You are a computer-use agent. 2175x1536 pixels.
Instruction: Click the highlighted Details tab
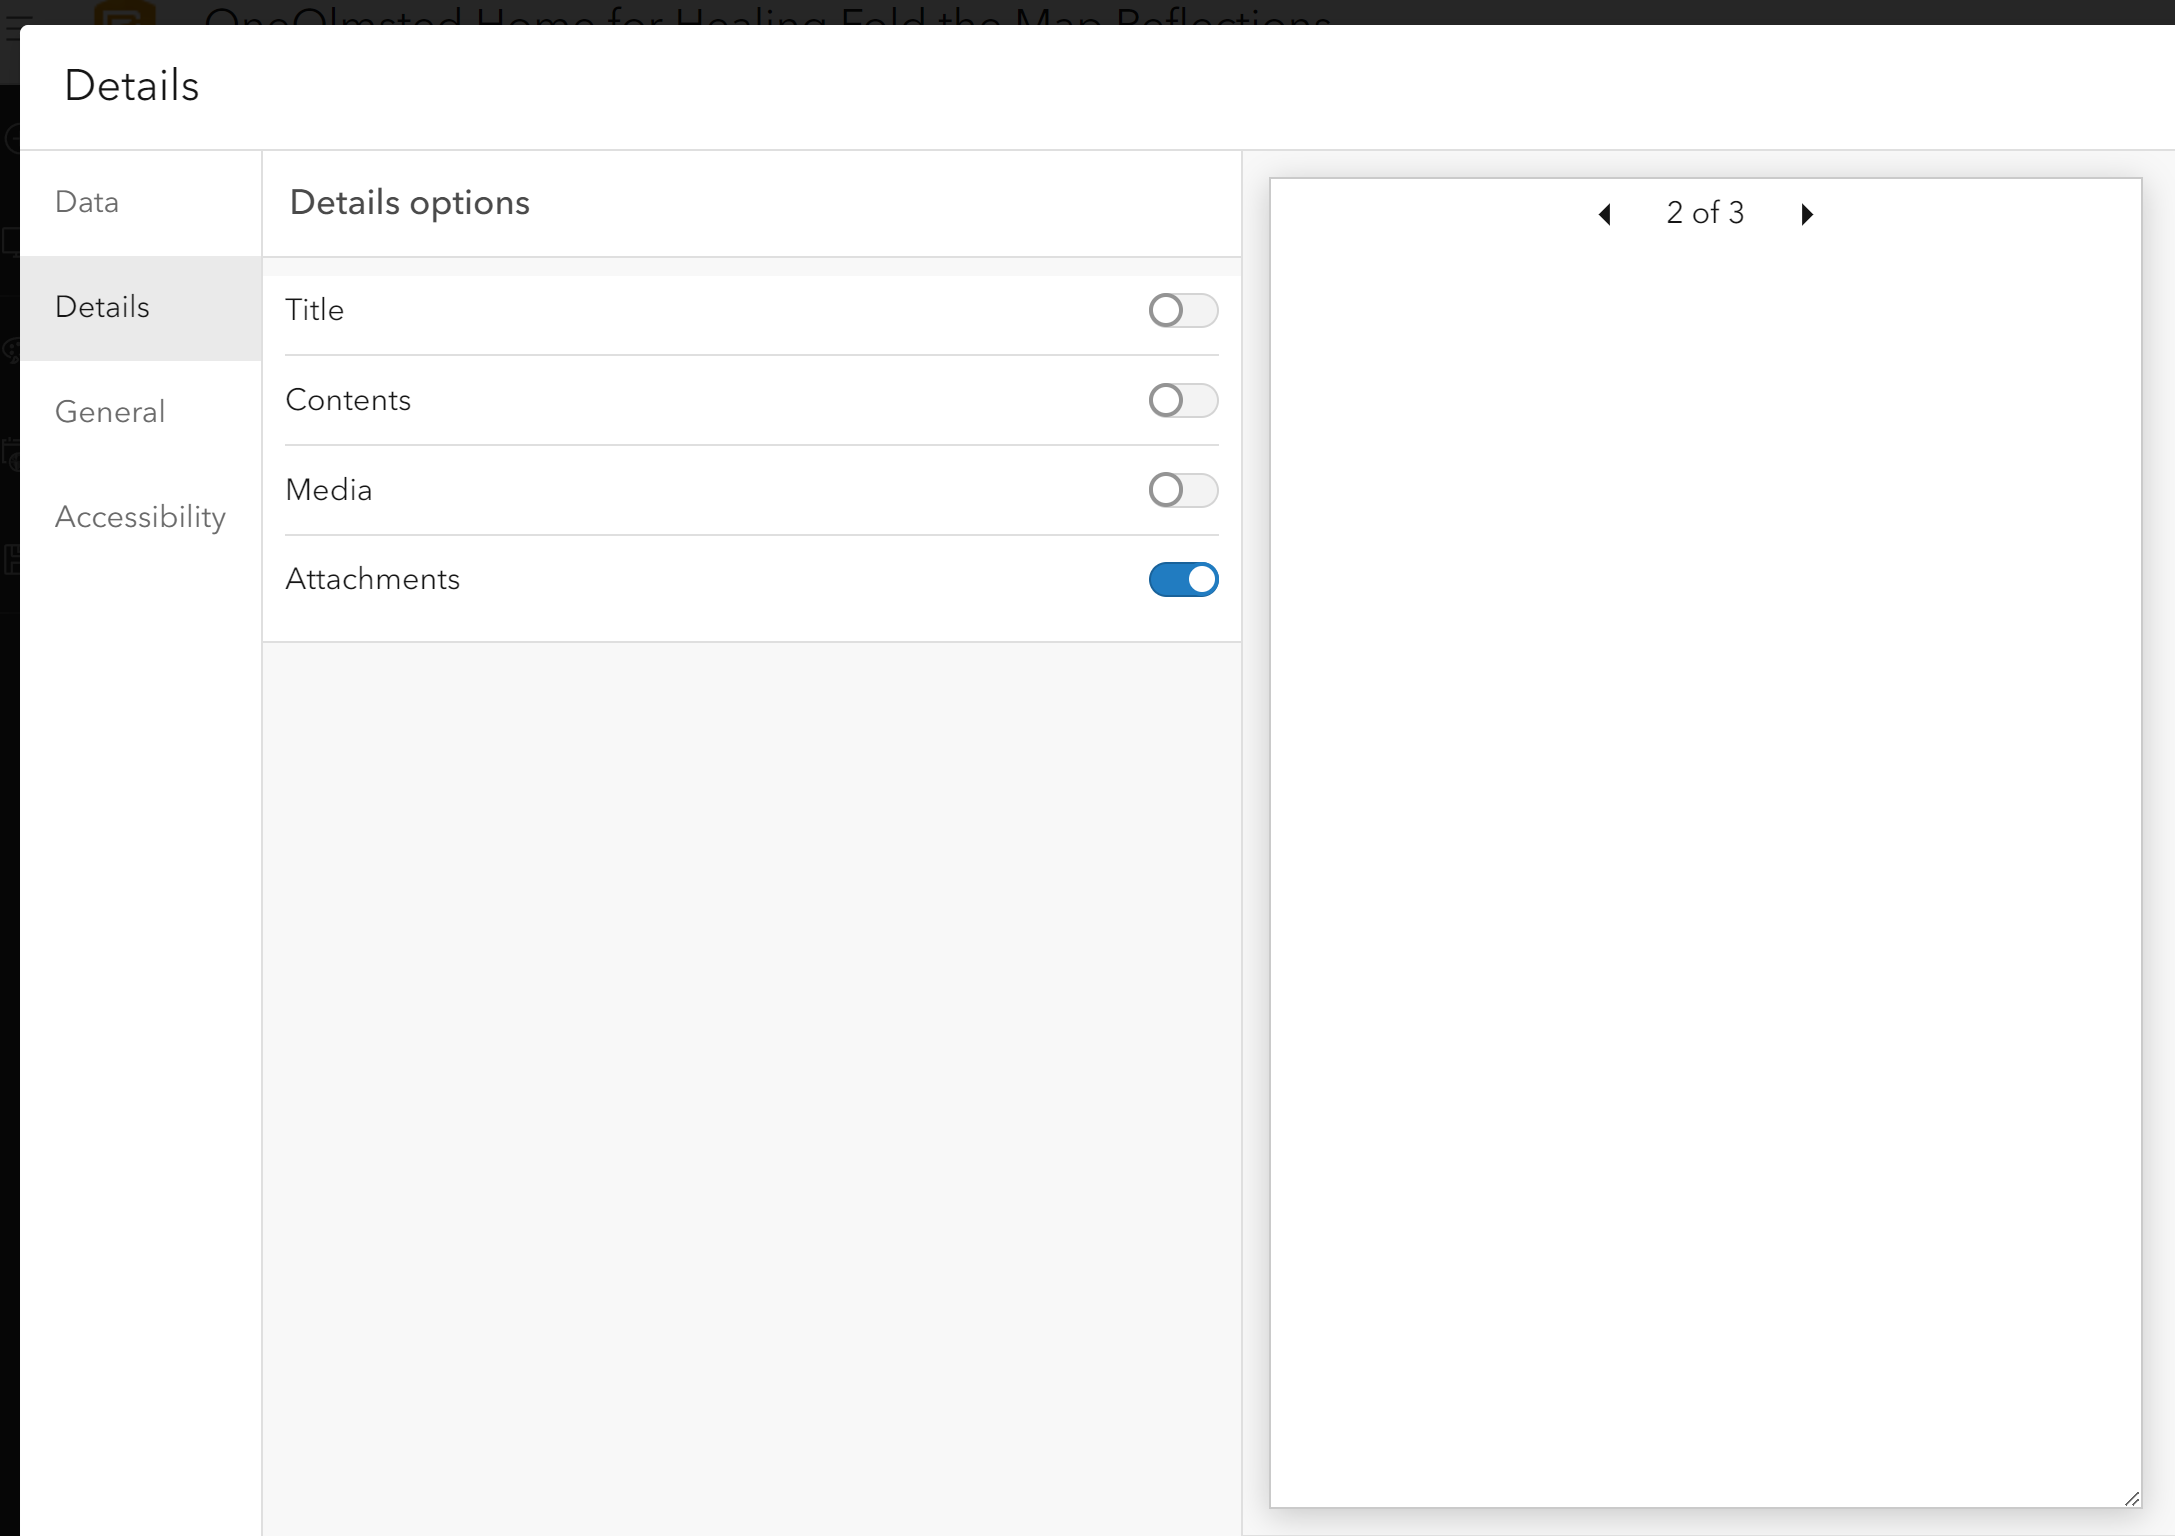point(101,307)
